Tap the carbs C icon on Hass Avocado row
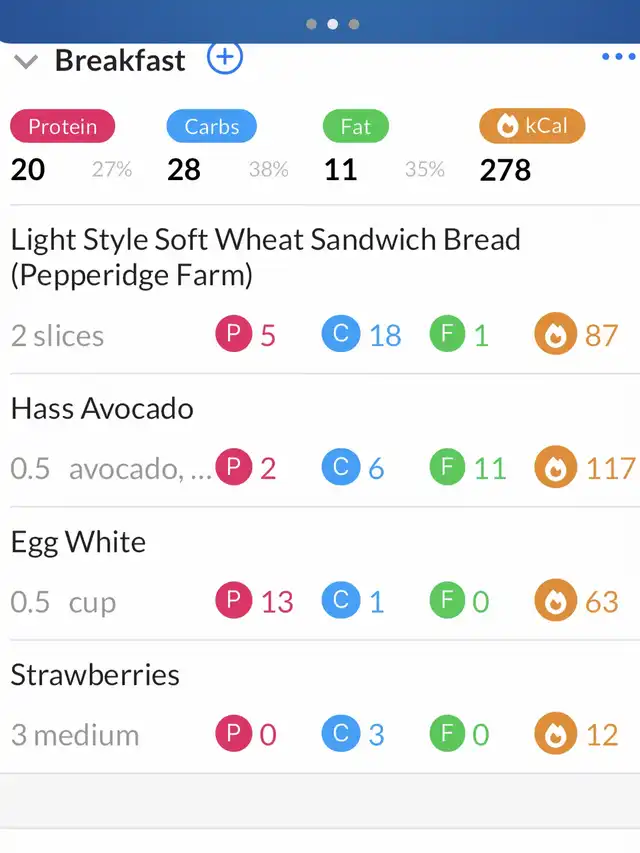The image size is (640, 853). pos(340,468)
